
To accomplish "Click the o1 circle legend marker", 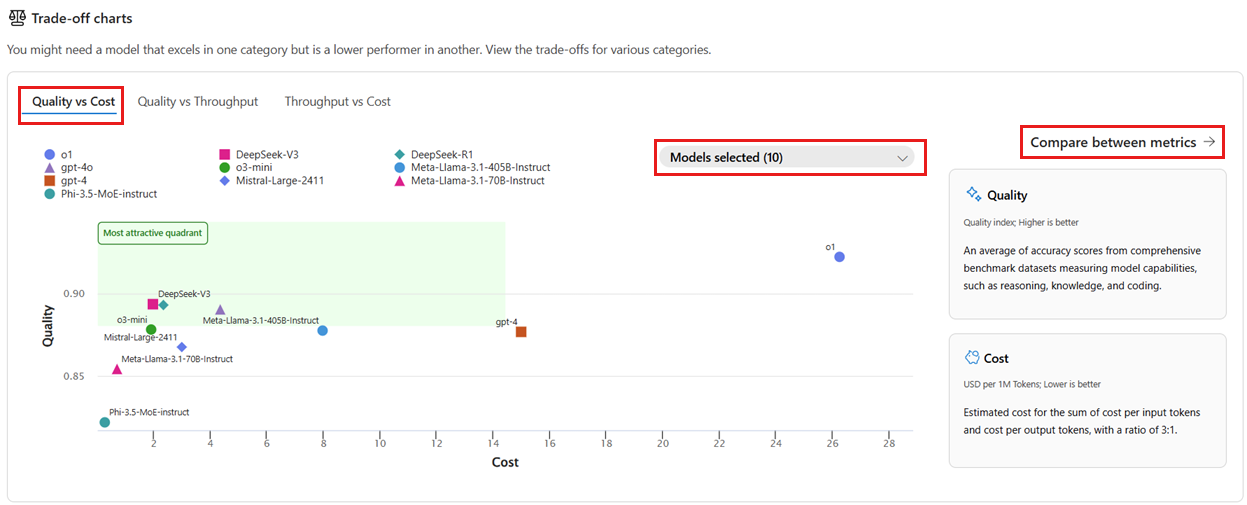I will (49, 155).
